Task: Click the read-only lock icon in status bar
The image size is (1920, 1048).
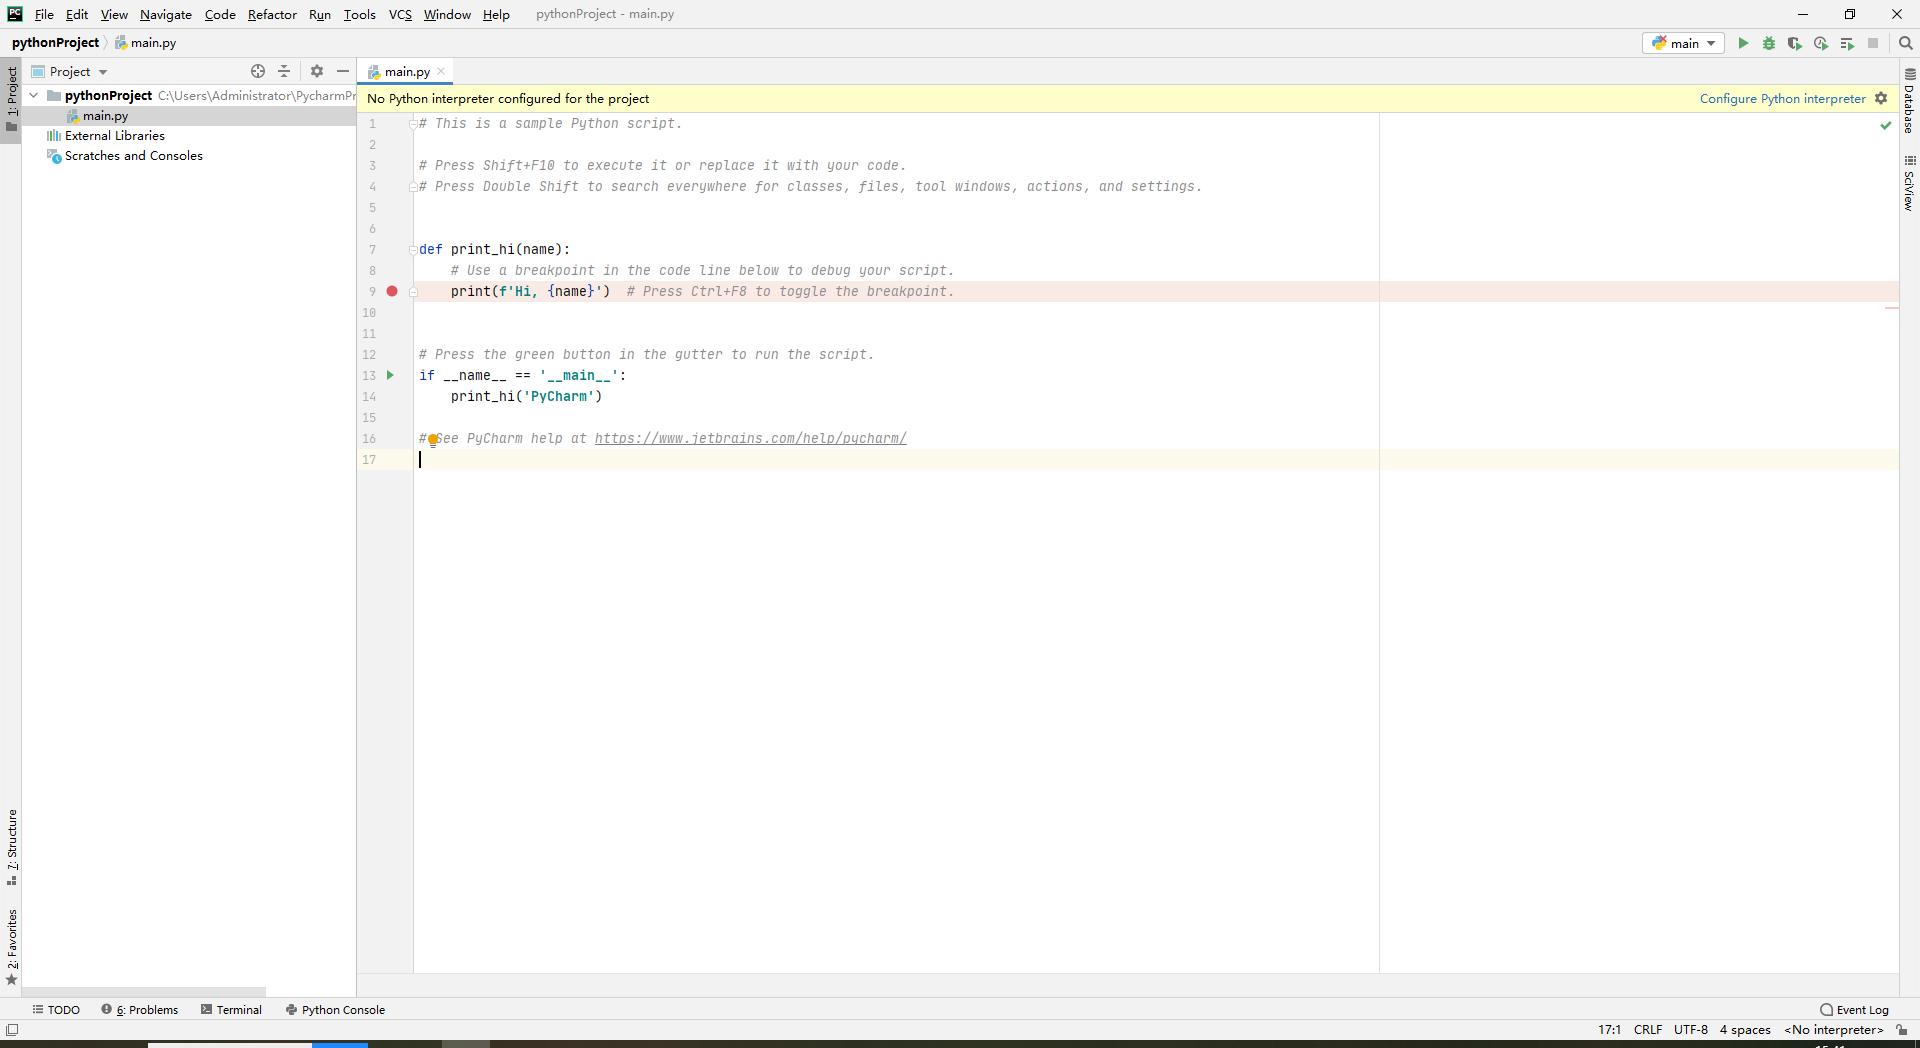Action: [1902, 1030]
